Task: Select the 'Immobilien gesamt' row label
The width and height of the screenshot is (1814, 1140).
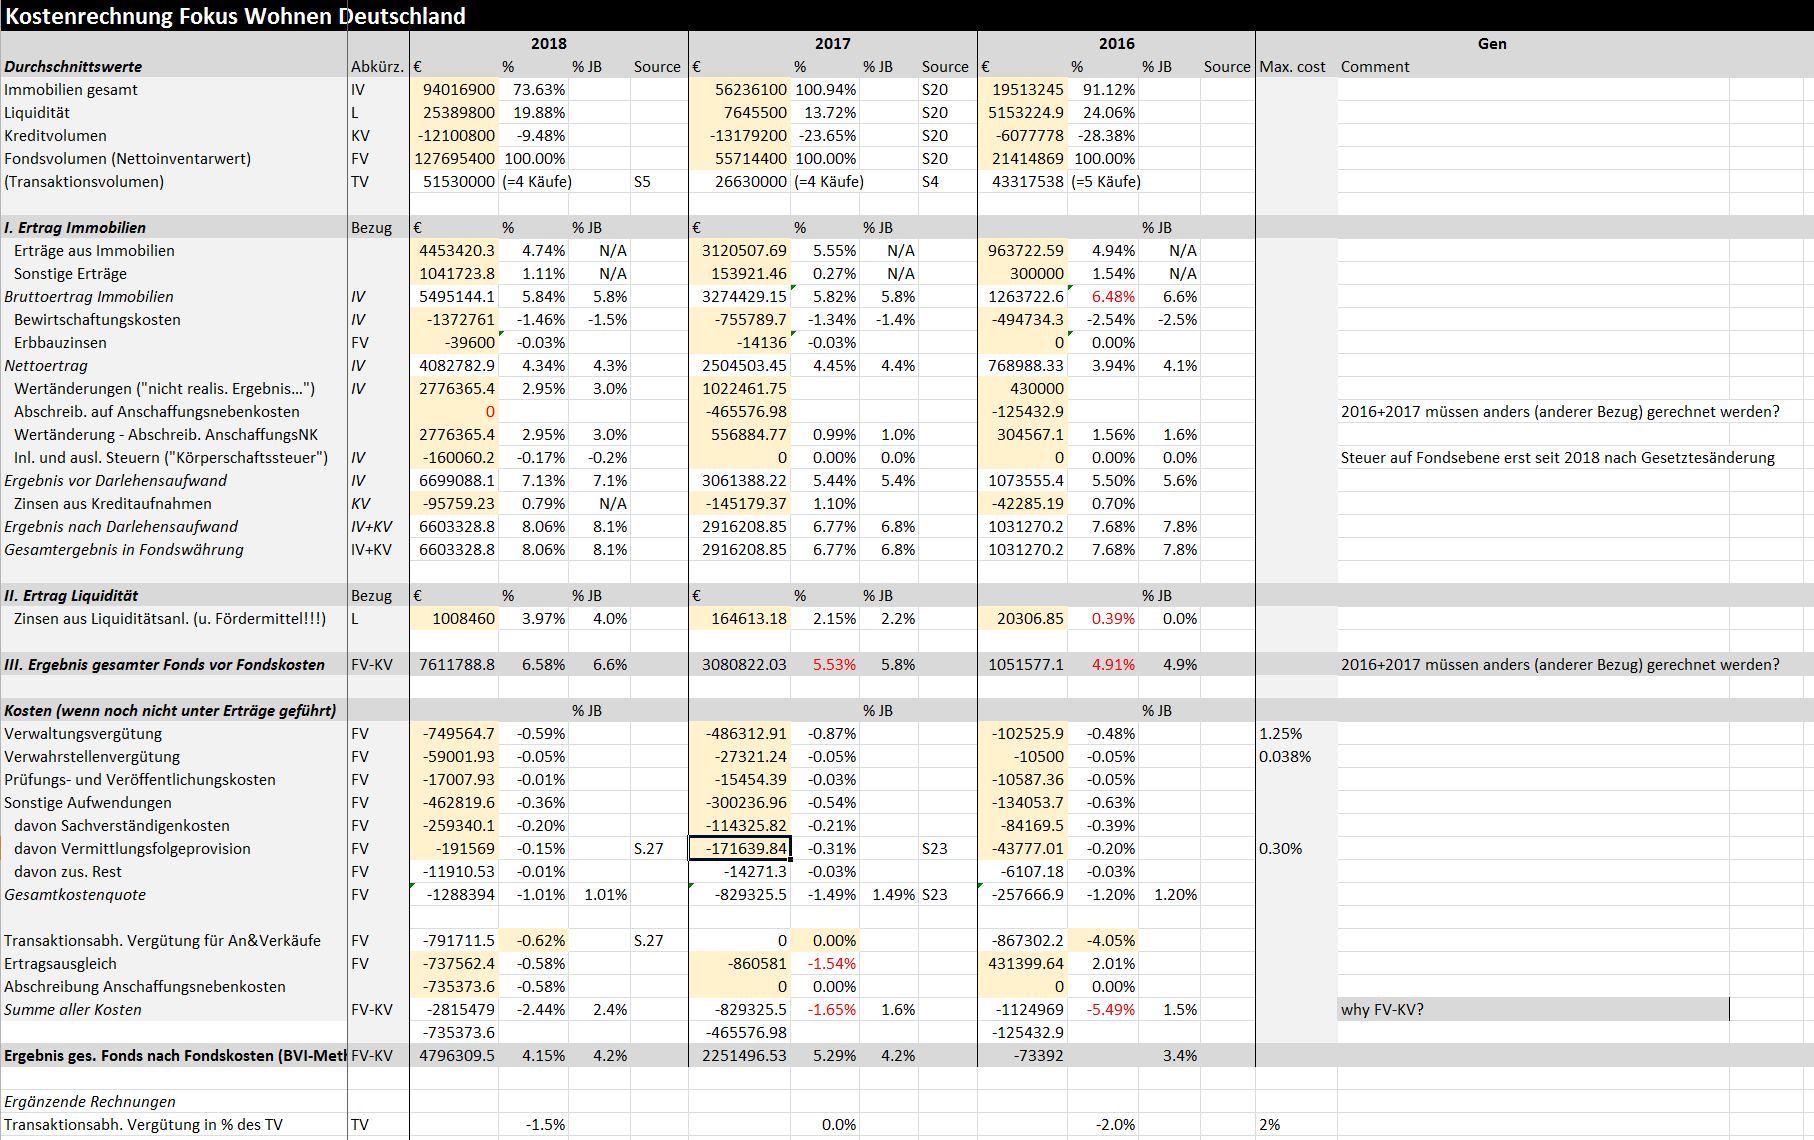Action: pos(71,90)
